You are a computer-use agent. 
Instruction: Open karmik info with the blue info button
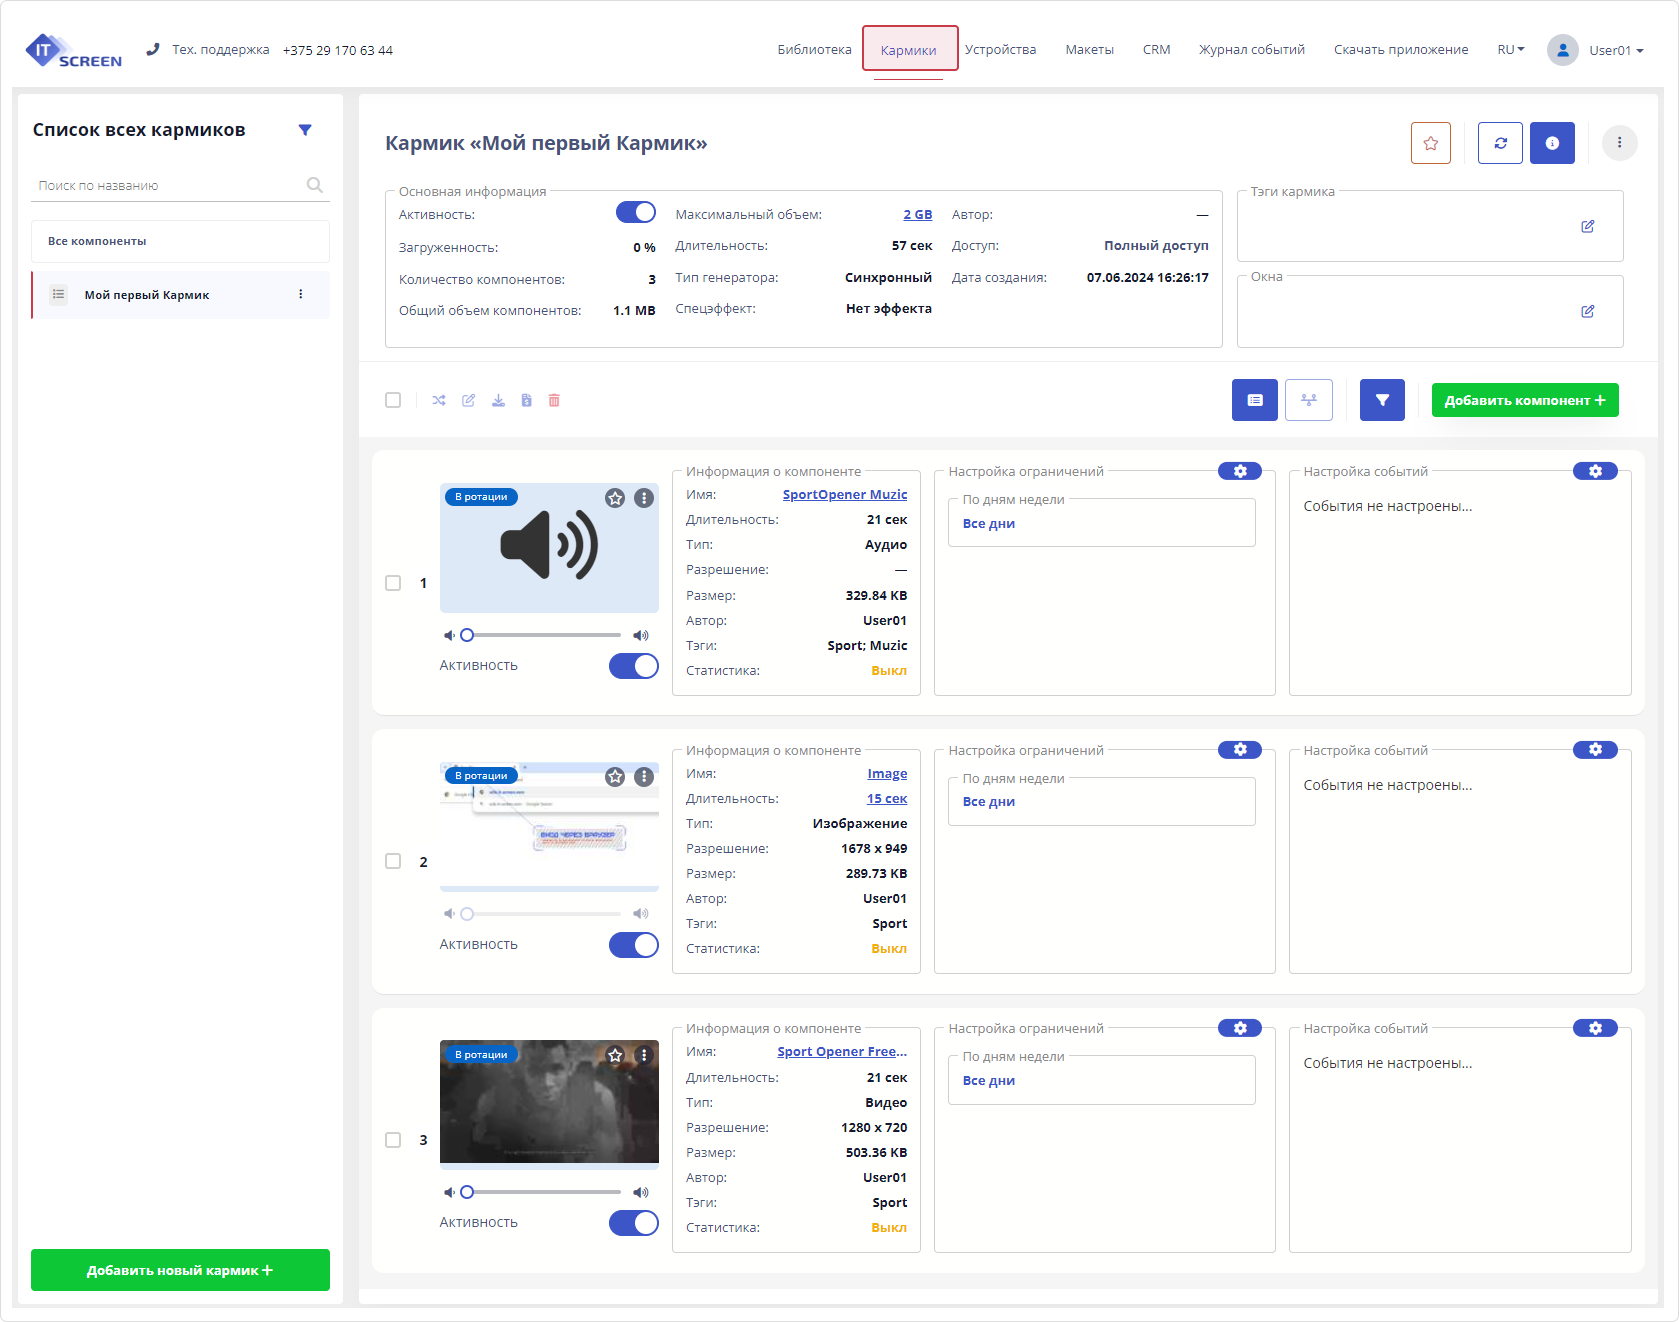tap(1552, 143)
